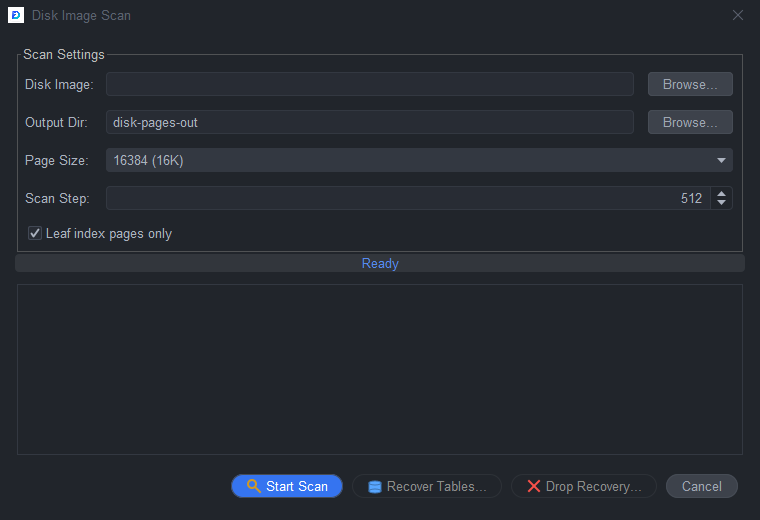Open the Page Size combo box
760x520 pixels.
point(419,160)
